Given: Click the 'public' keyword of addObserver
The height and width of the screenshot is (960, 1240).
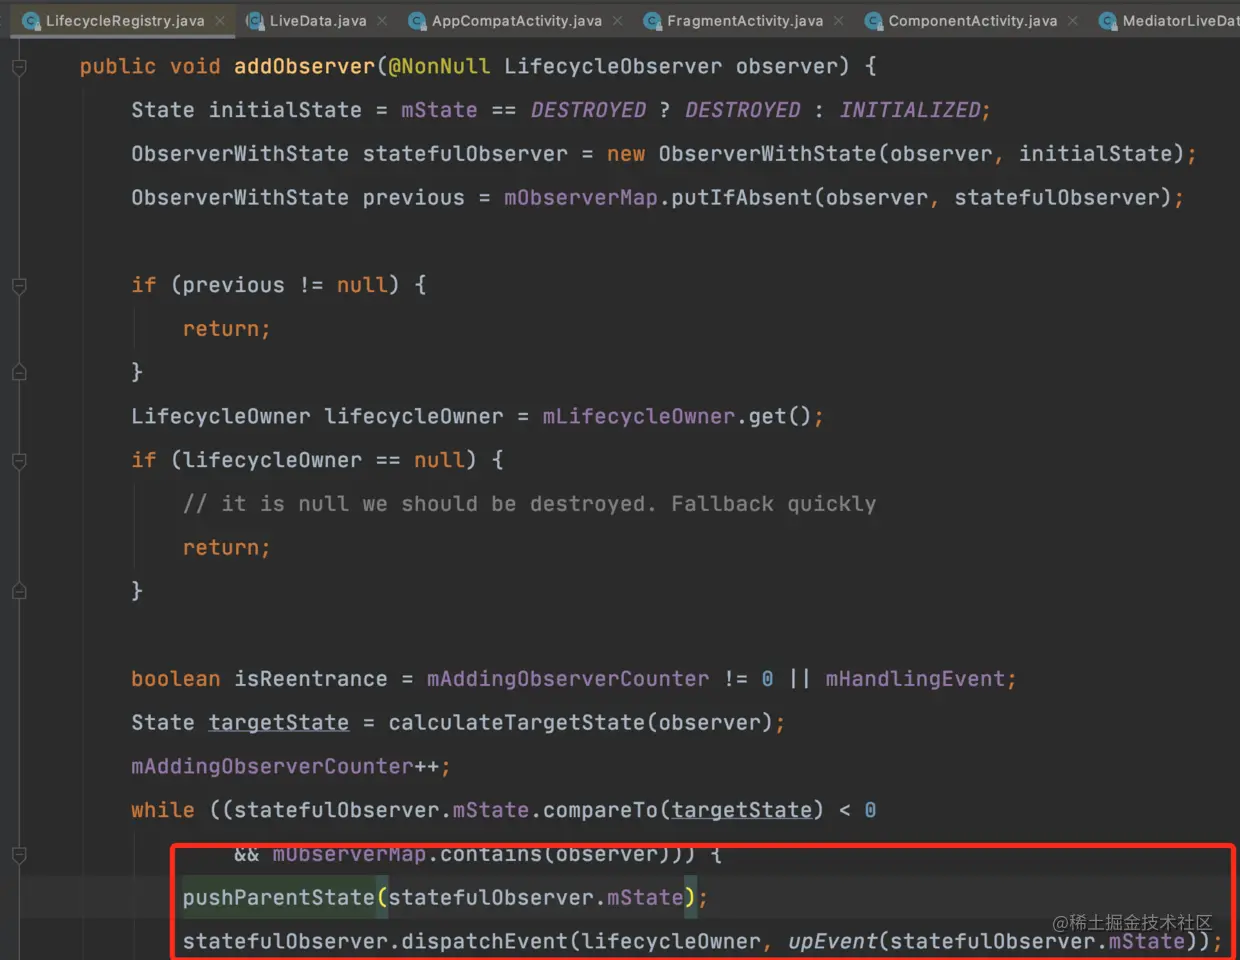Looking at the screenshot, I should point(118,66).
